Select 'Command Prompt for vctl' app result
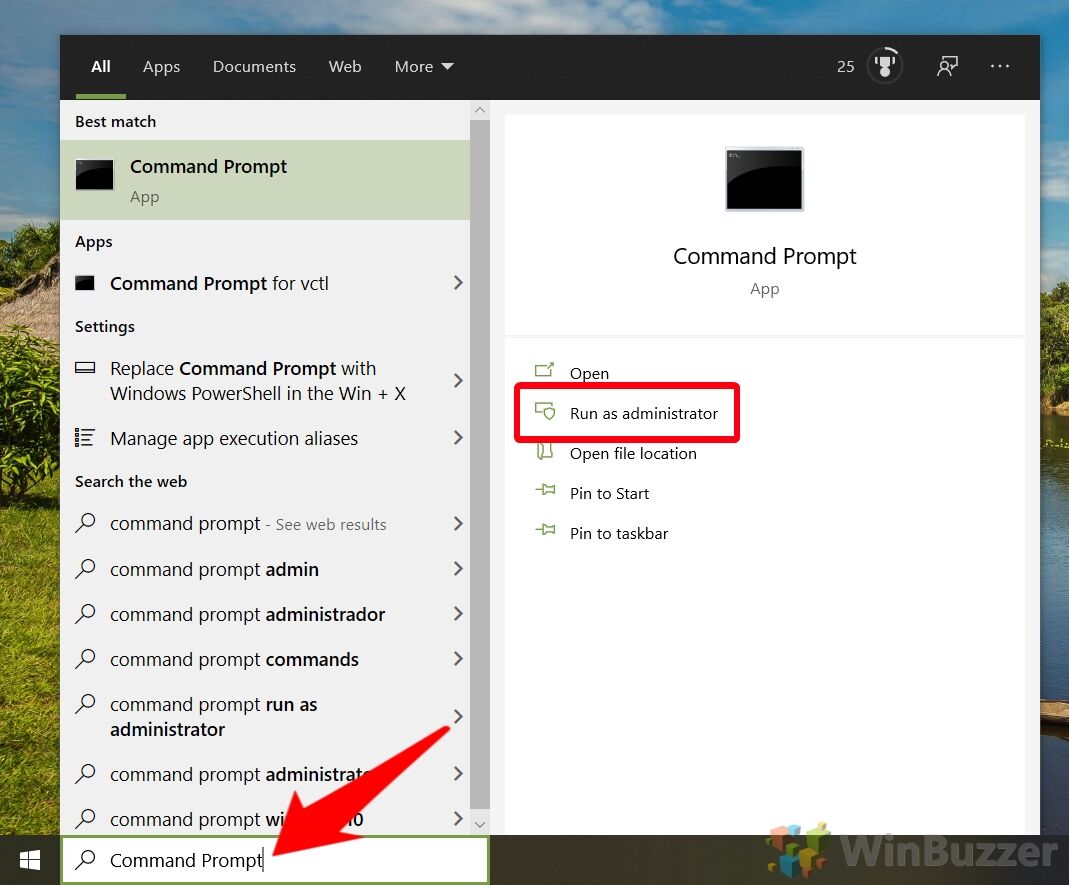The image size is (1069, 885). pos(265,283)
